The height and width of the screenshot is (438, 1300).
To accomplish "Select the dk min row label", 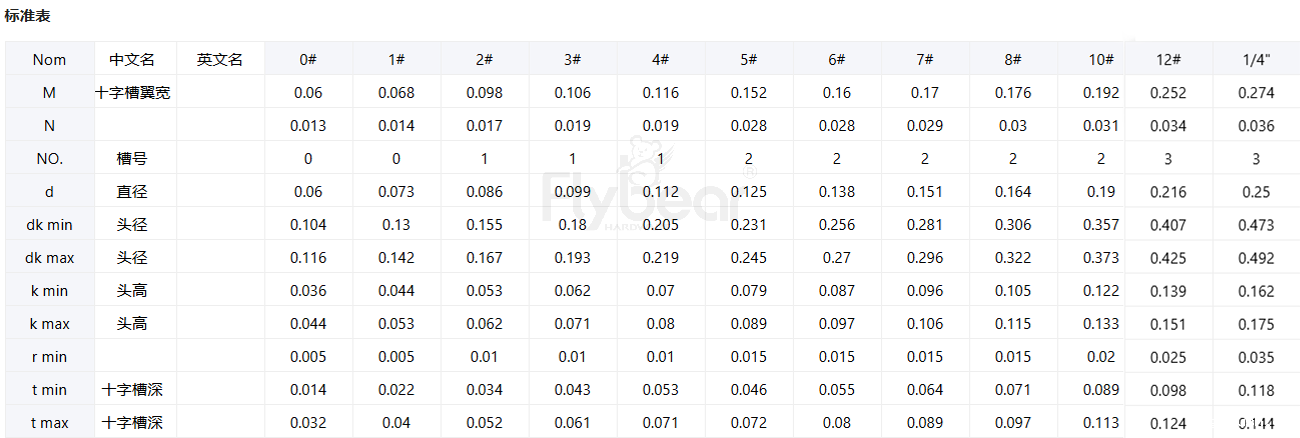I will point(49,225).
